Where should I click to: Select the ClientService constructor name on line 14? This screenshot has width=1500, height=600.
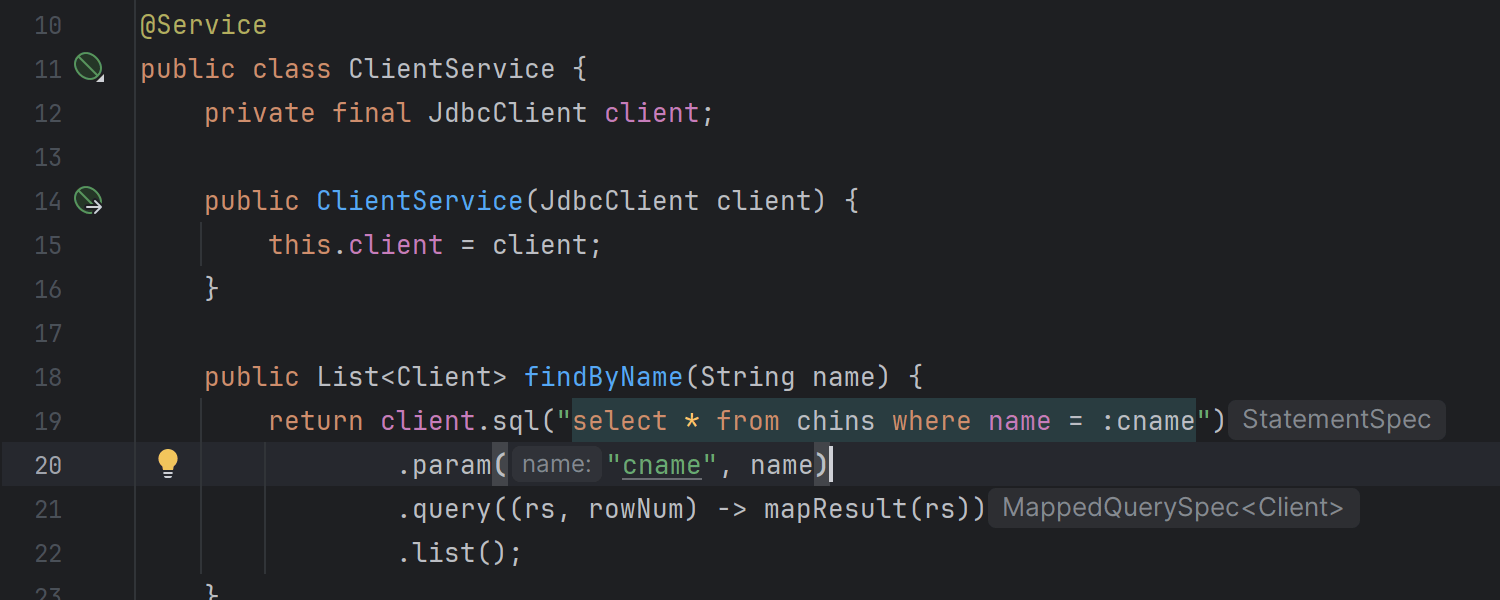(419, 200)
